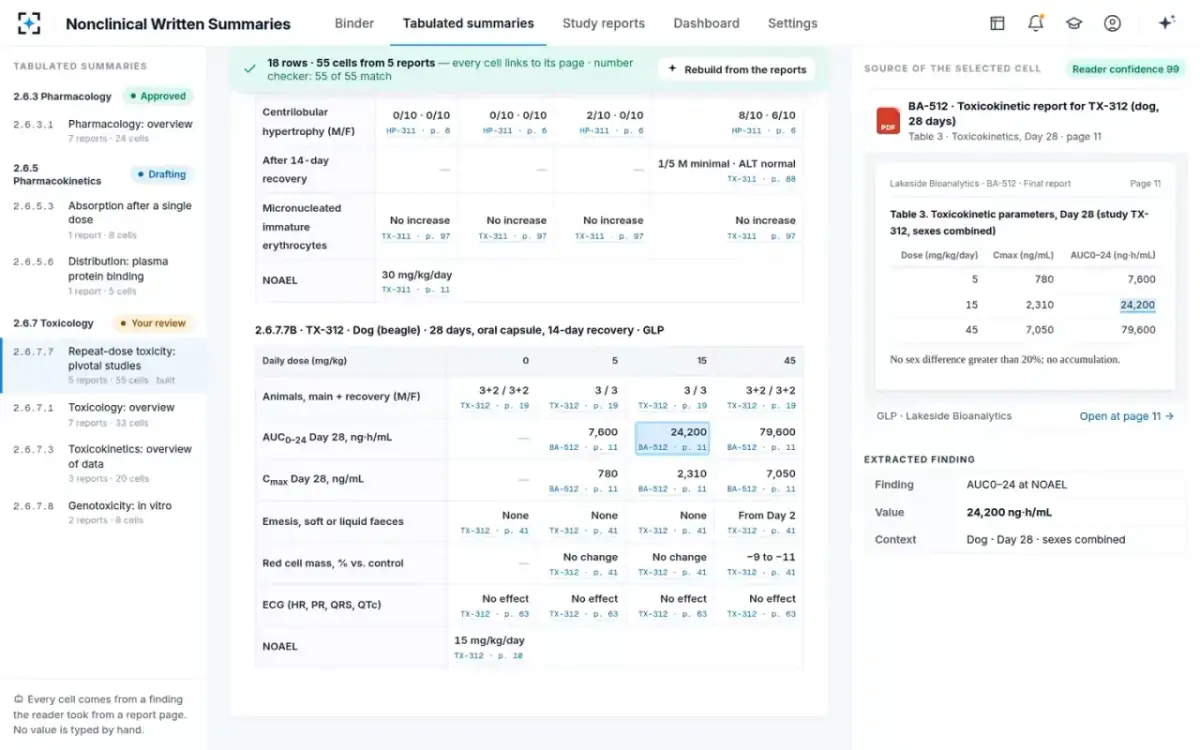Click the 2.6.7 Toxicology section heading
Image resolution: width=1200 pixels, height=750 pixels.
53,323
